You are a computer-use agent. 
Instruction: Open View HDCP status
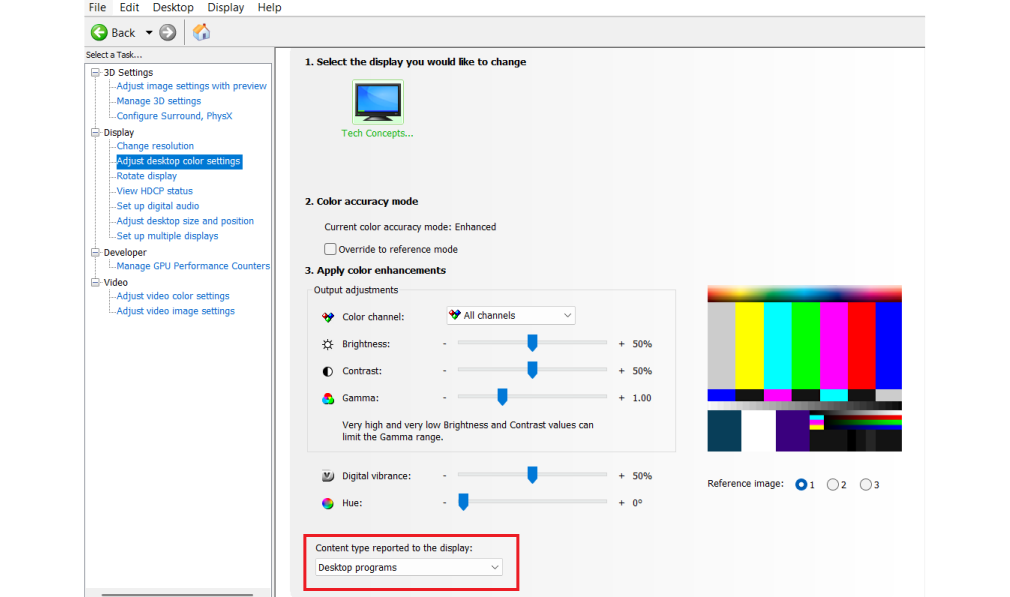155,191
